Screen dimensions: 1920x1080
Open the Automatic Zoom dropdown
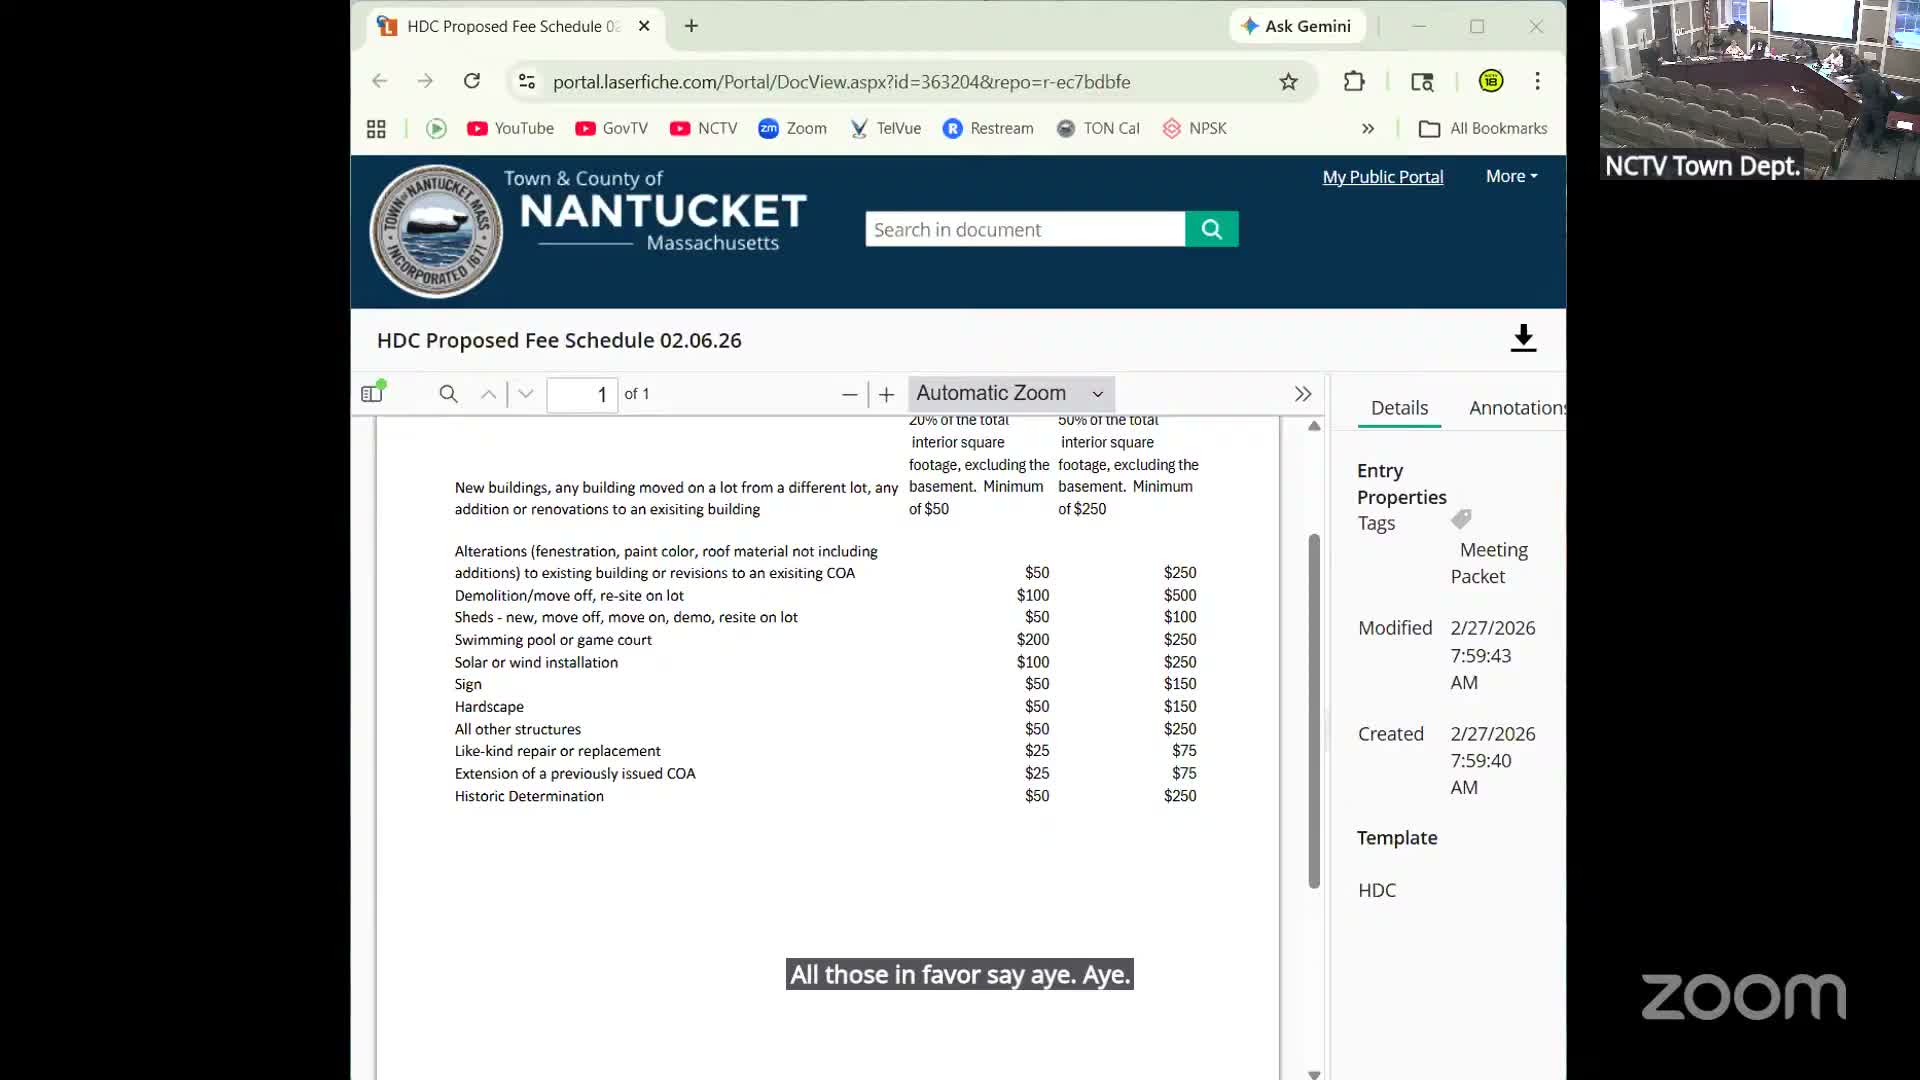[1008, 393]
